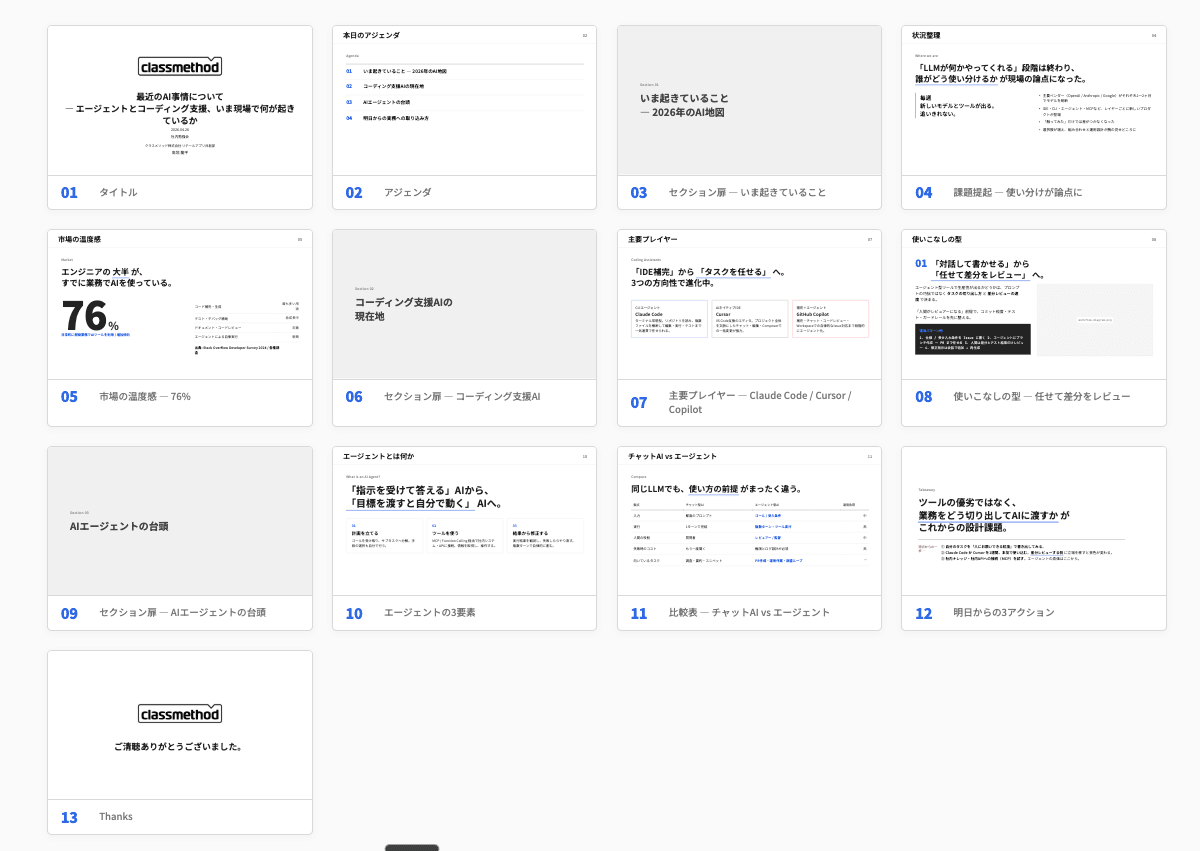Viewport: 1200px width, 851px height.
Task: Click the Claude Code card on slide 07
Action: 669,318
